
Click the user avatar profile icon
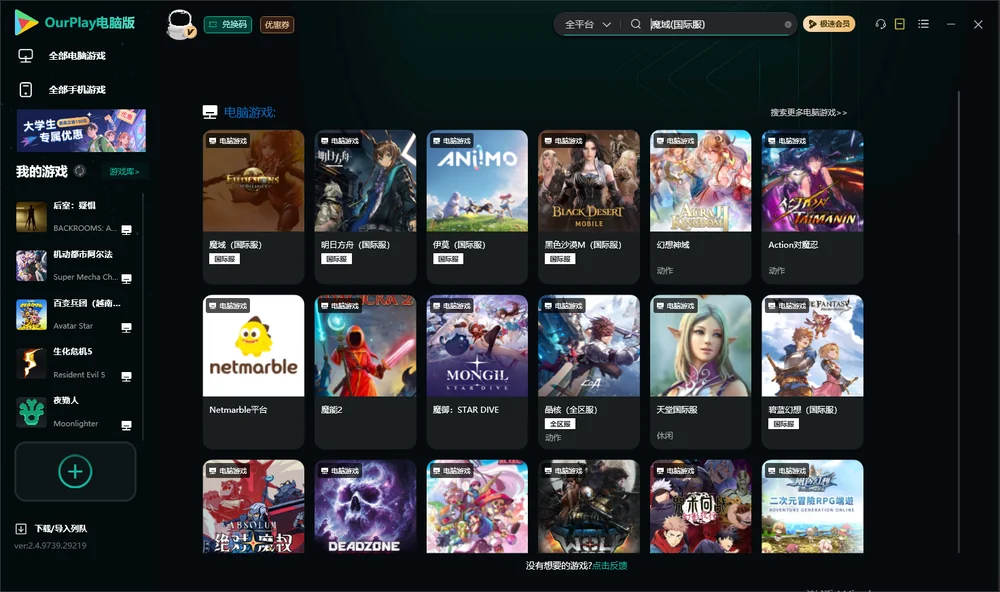point(180,25)
